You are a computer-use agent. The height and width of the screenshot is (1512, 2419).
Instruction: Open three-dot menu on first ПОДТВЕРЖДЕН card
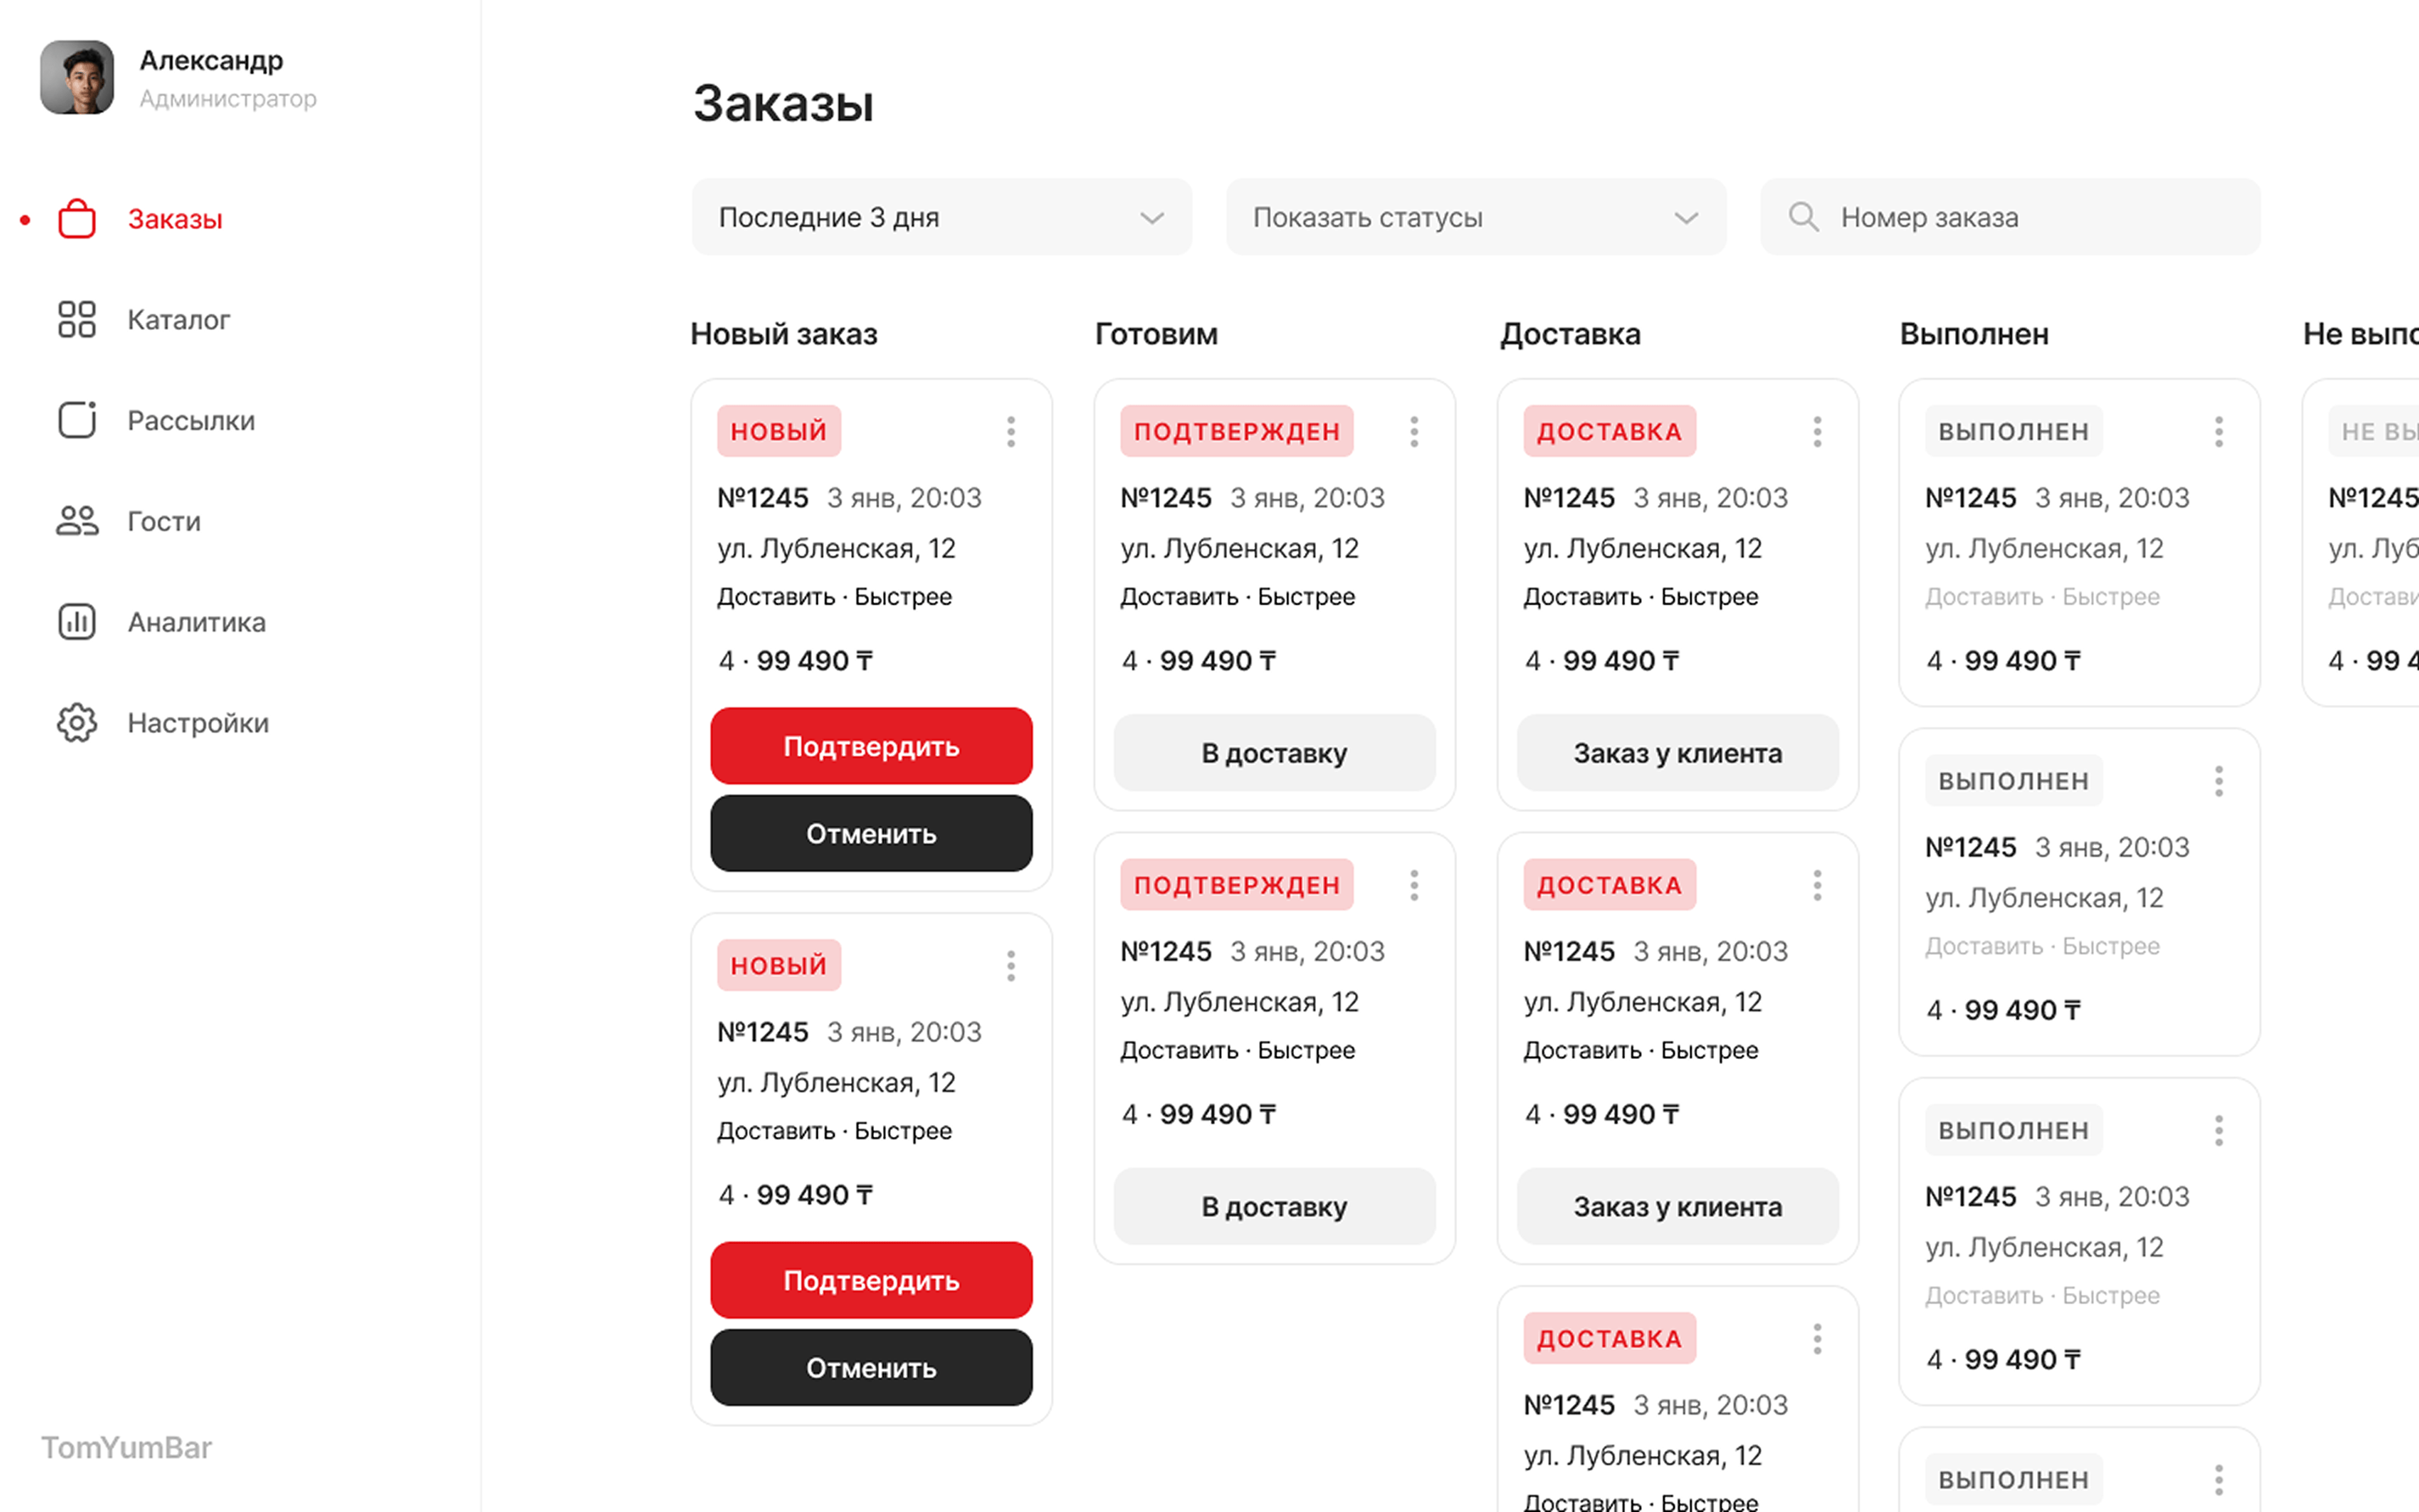point(1414,431)
